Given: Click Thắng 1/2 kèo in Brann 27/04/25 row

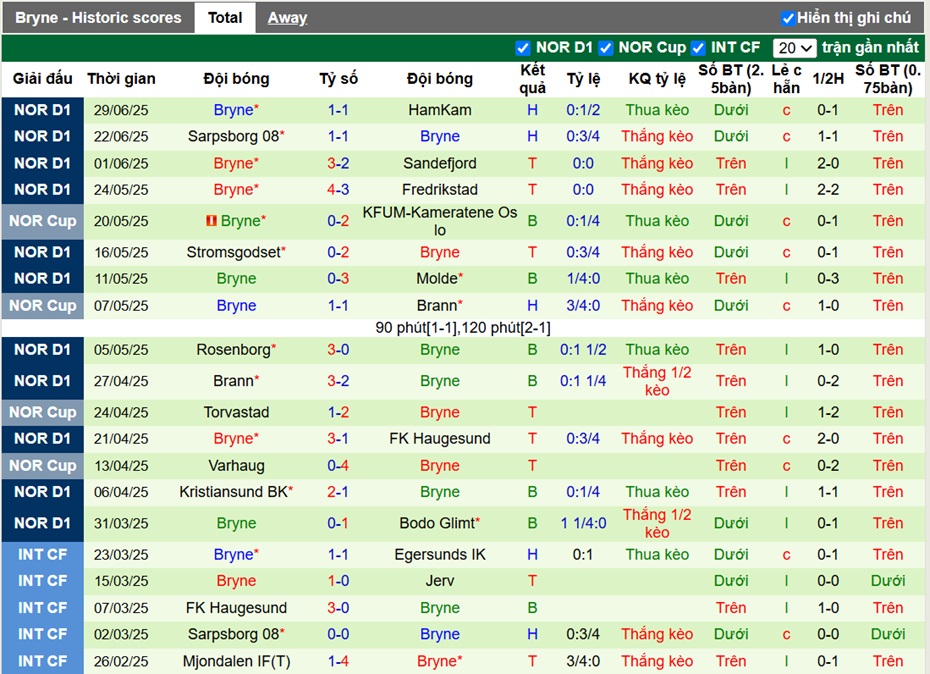Looking at the screenshot, I should [x=657, y=381].
